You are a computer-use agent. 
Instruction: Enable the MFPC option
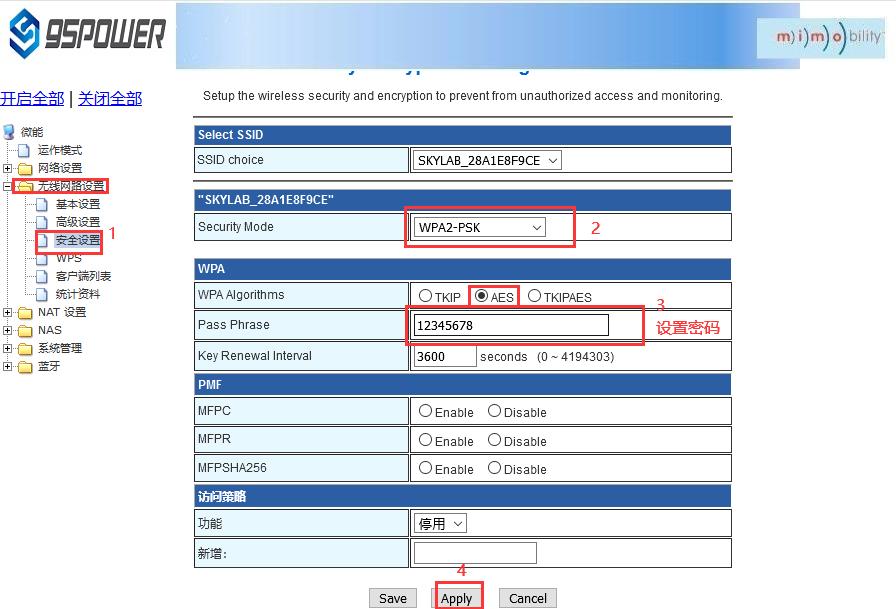pyautogui.click(x=426, y=411)
